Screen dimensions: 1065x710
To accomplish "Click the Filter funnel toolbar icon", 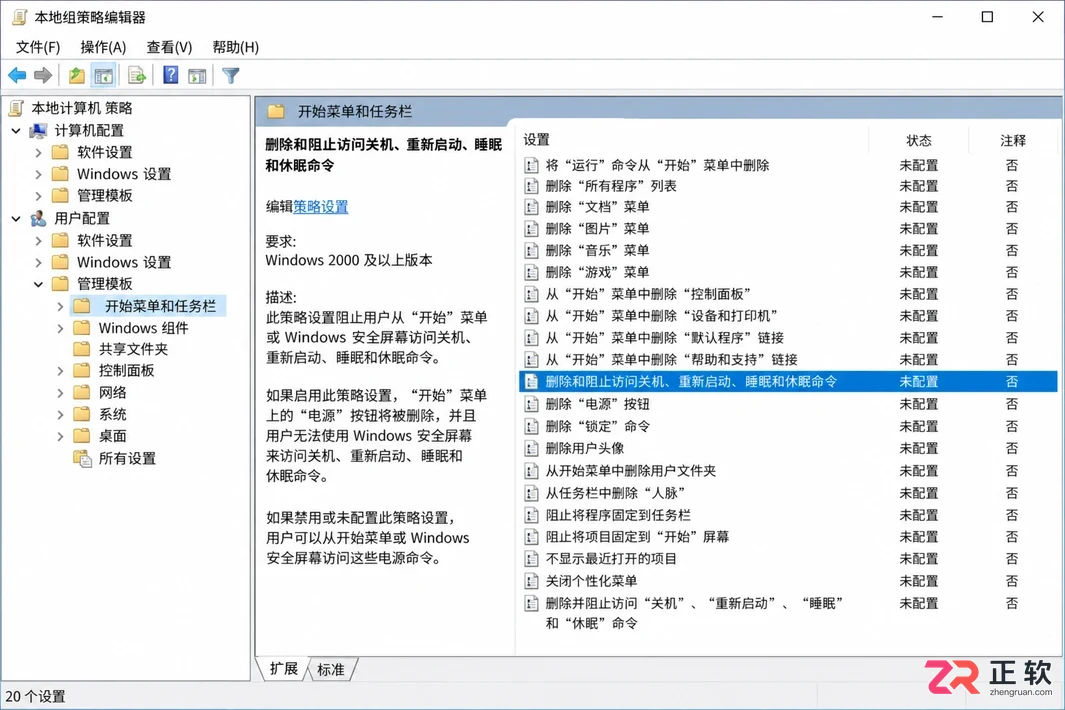I will [231, 75].
